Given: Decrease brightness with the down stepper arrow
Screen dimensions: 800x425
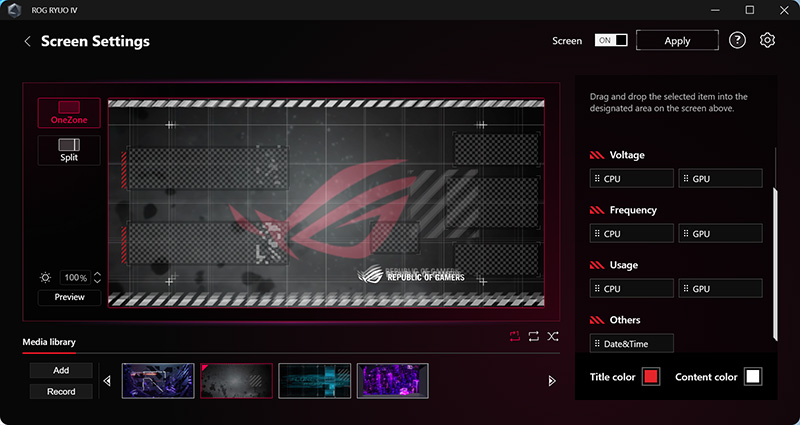Looking at the screenshot, I should point(97,281).
